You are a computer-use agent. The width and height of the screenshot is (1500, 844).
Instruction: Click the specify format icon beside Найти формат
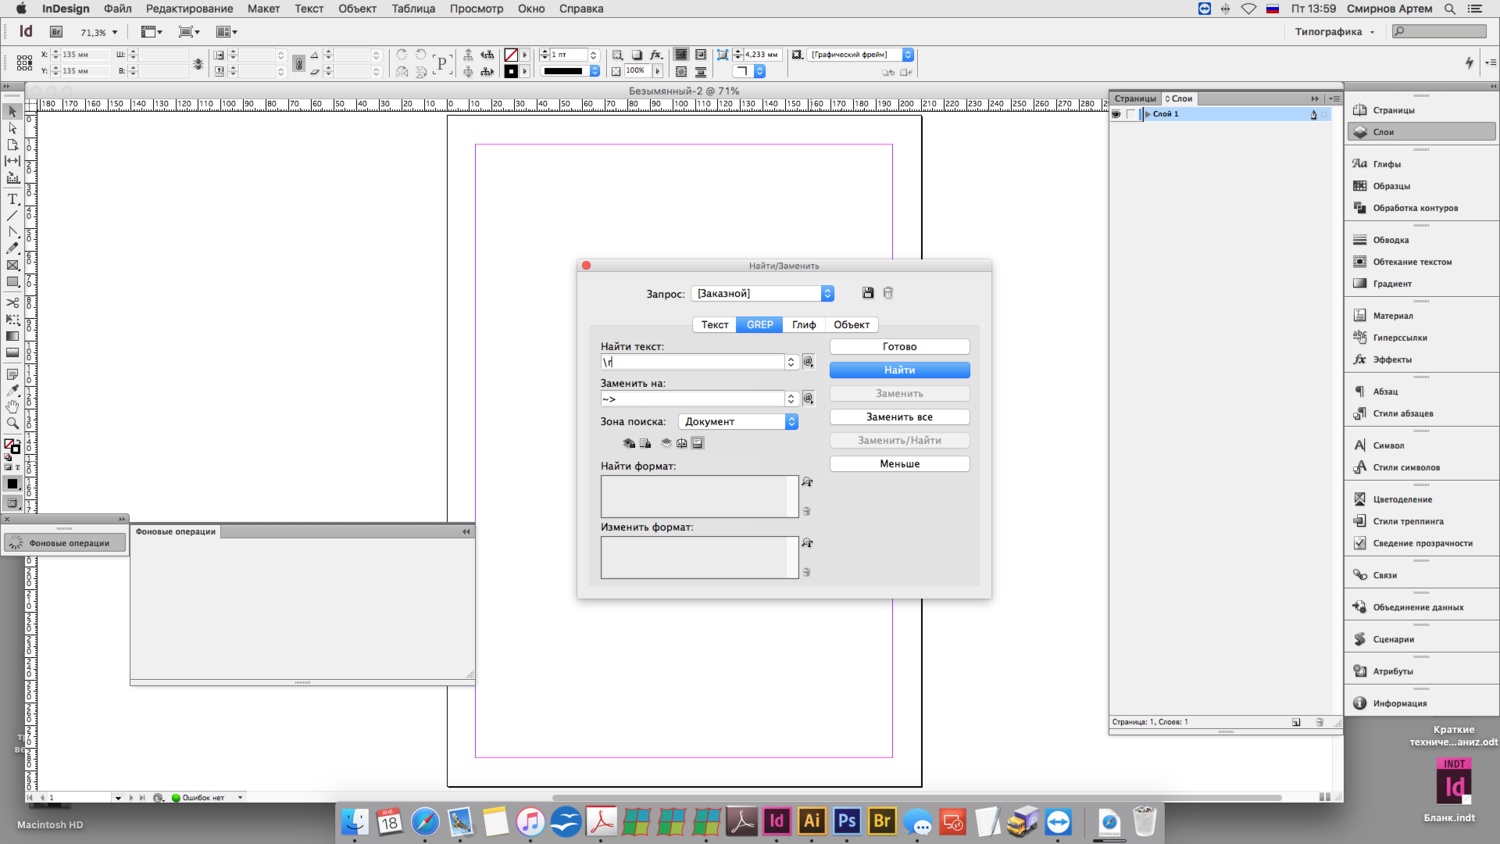[807, 482]
